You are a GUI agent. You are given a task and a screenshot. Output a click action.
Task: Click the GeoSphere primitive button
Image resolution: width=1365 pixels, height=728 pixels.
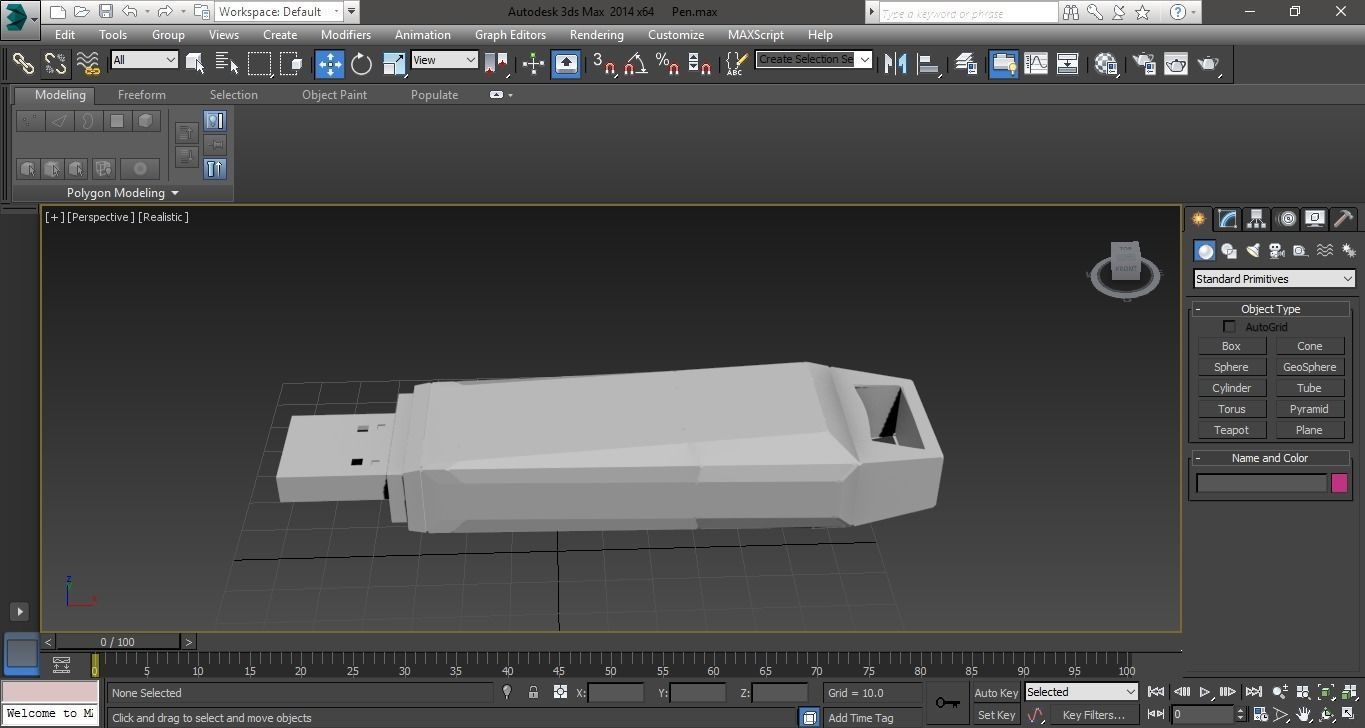(1309, 367)
